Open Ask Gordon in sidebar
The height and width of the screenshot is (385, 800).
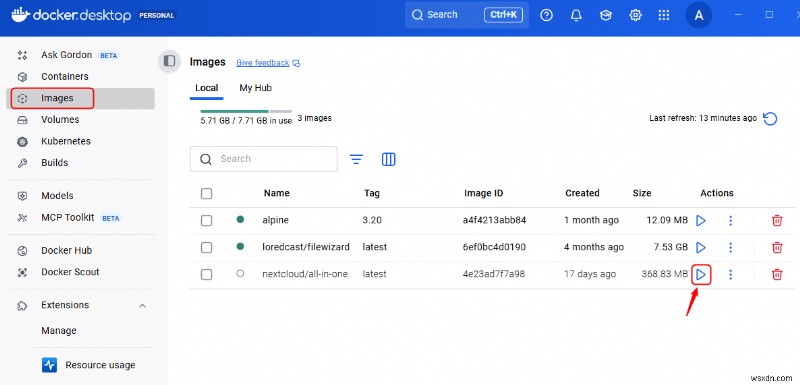coord(80,55)
